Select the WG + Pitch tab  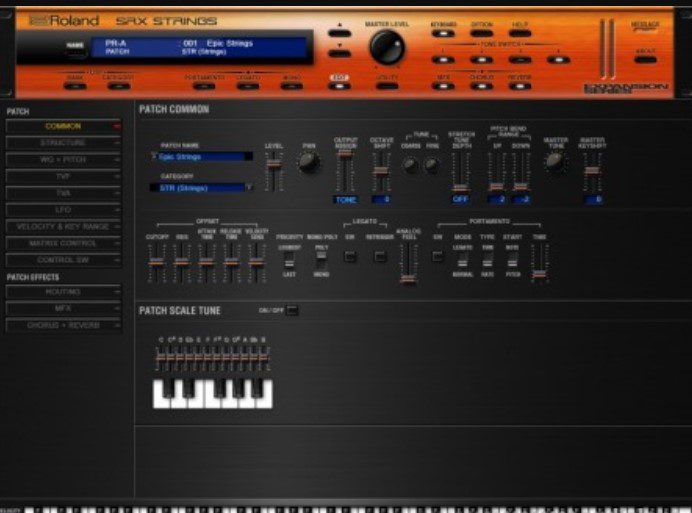pos(63,160)
